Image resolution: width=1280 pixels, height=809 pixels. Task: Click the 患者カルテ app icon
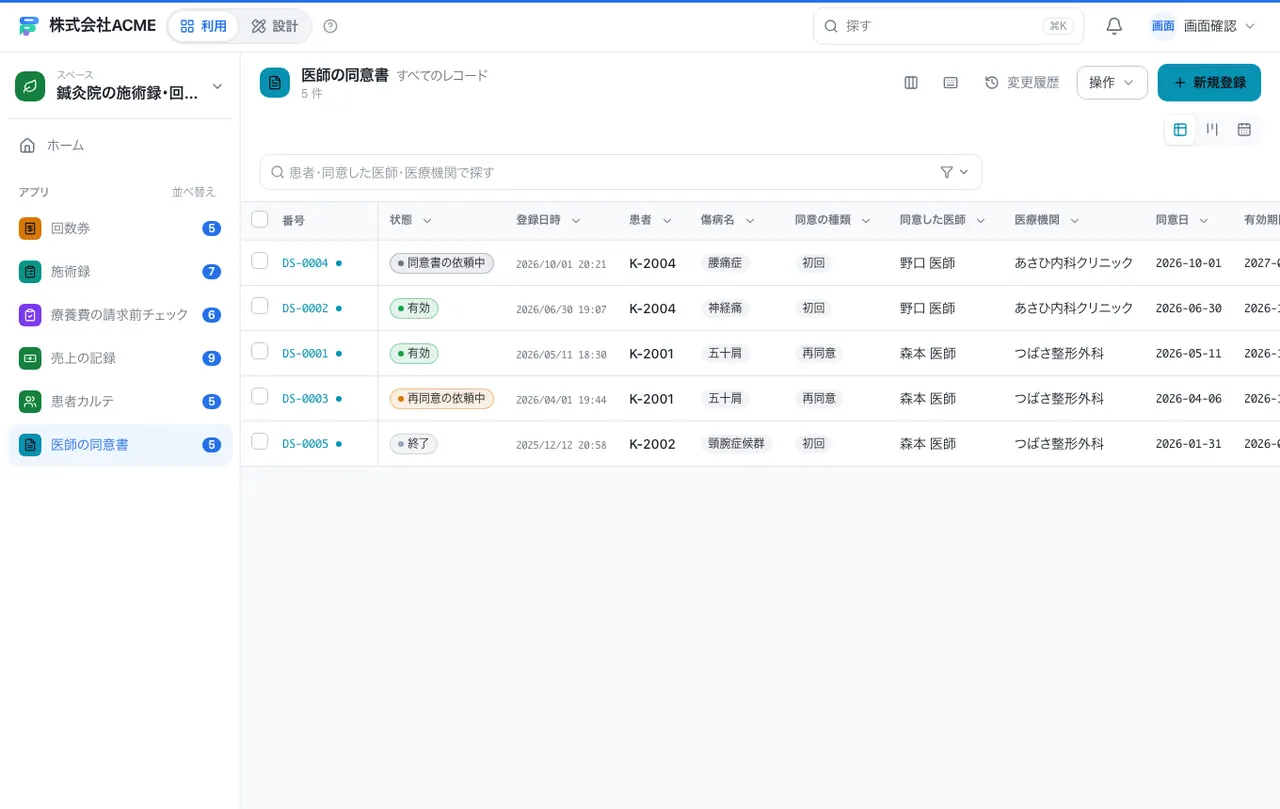pos(30,401)
